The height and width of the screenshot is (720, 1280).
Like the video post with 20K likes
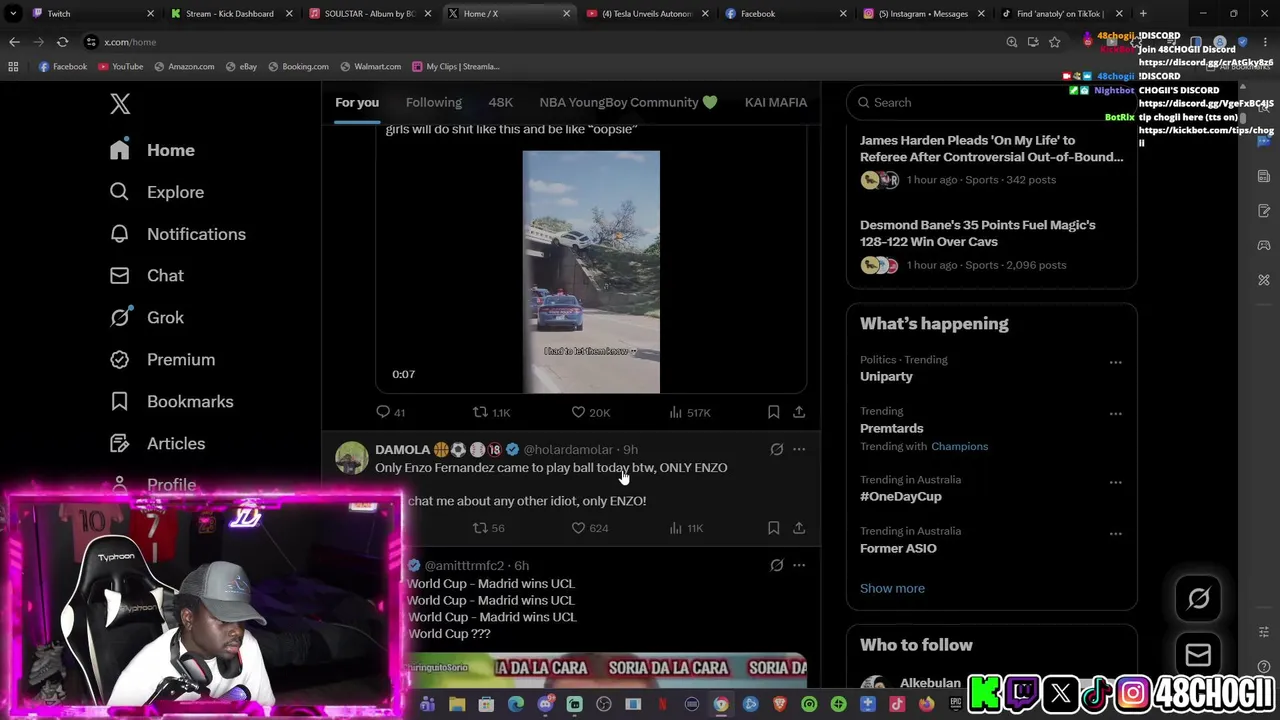(x=590, y=412)
